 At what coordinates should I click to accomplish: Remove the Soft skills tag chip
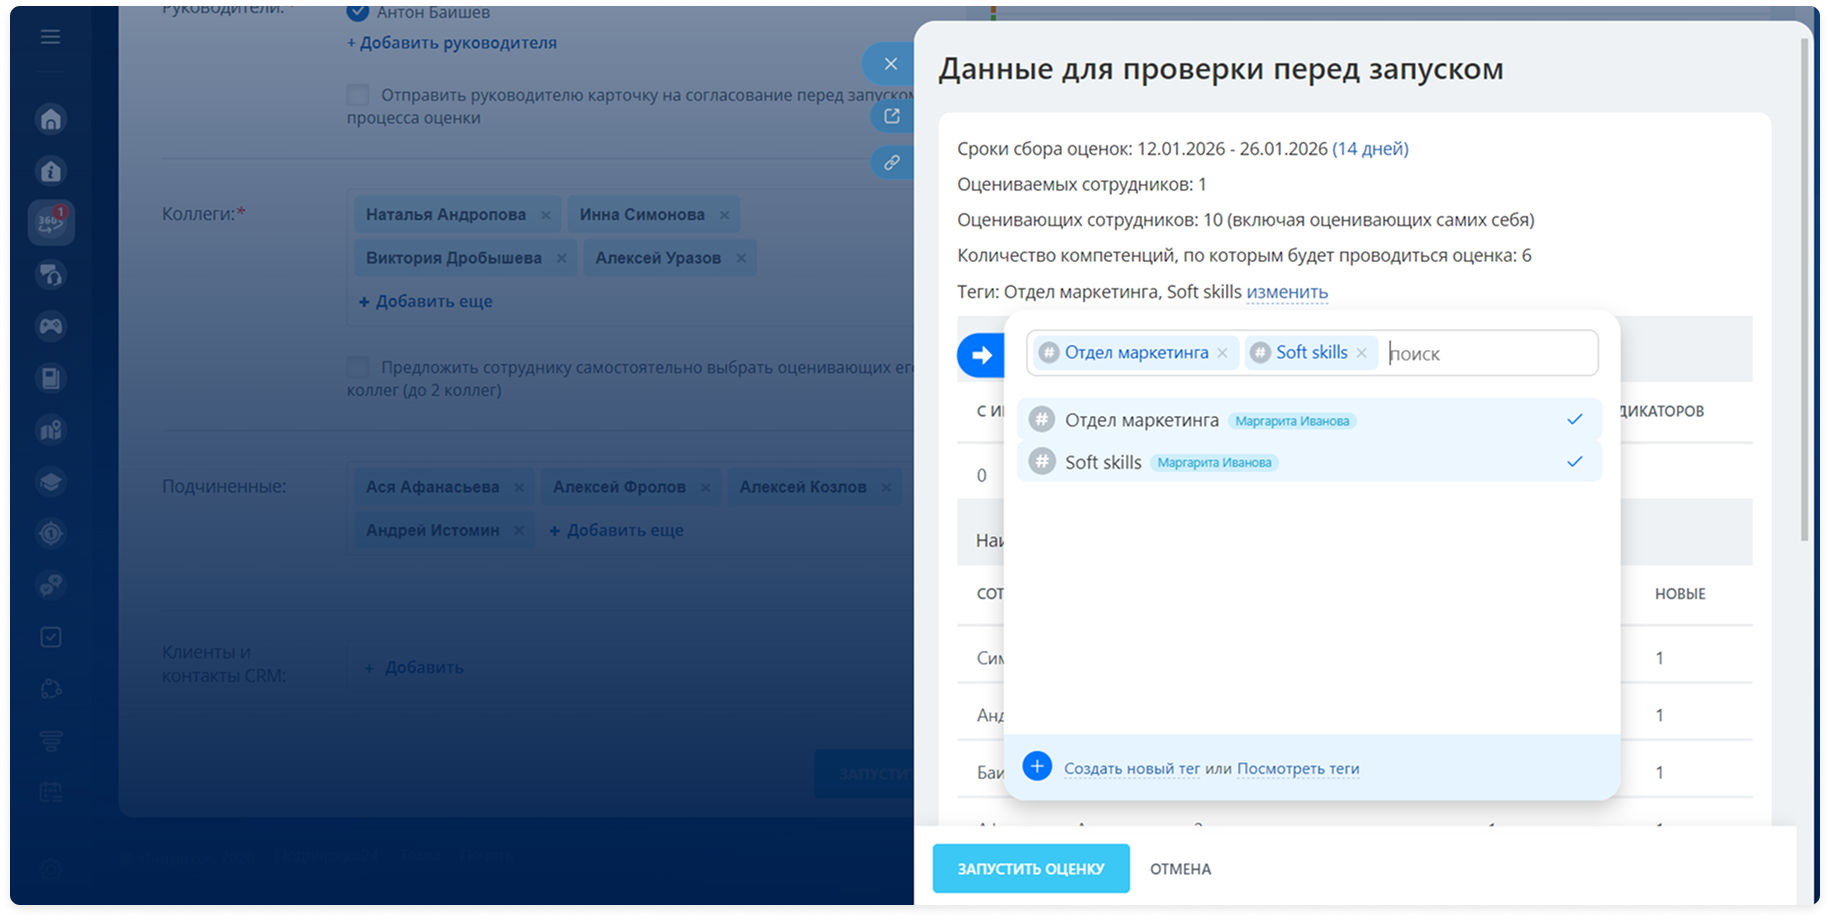(1361, 353)
